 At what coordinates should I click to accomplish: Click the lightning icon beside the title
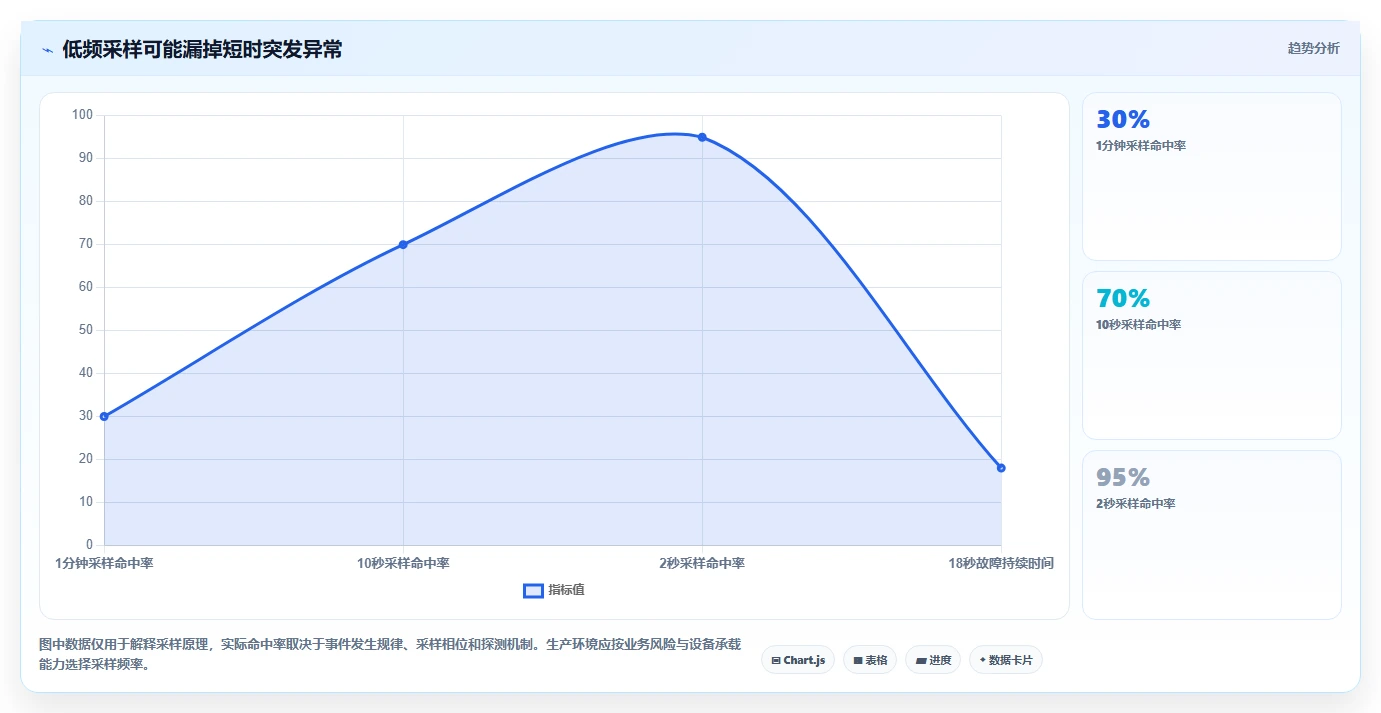47,49
